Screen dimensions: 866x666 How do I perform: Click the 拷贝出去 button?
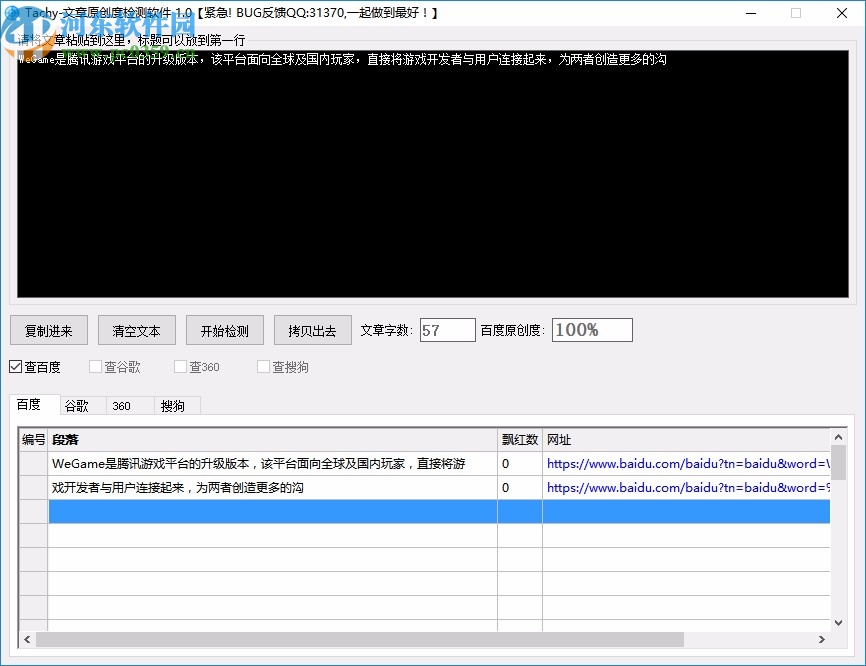point(312,330)
